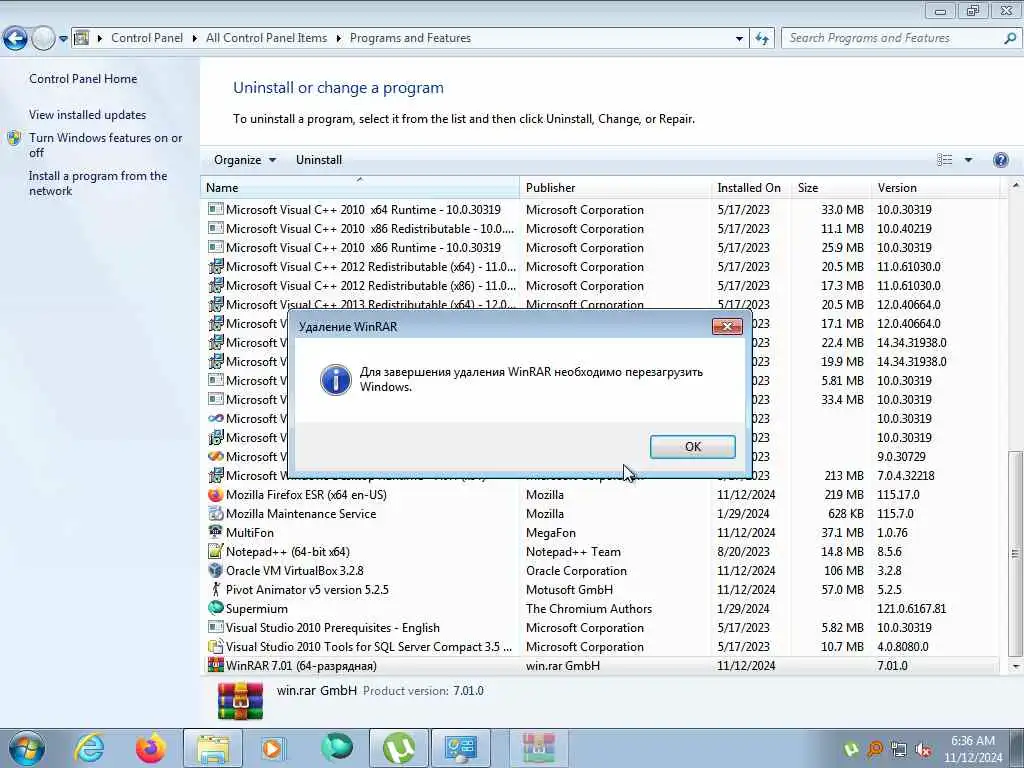Image resolution: width=1024 pixels, height=768 pixels.
Task: Sort by the Name column header
Action: tap(359, 187)
